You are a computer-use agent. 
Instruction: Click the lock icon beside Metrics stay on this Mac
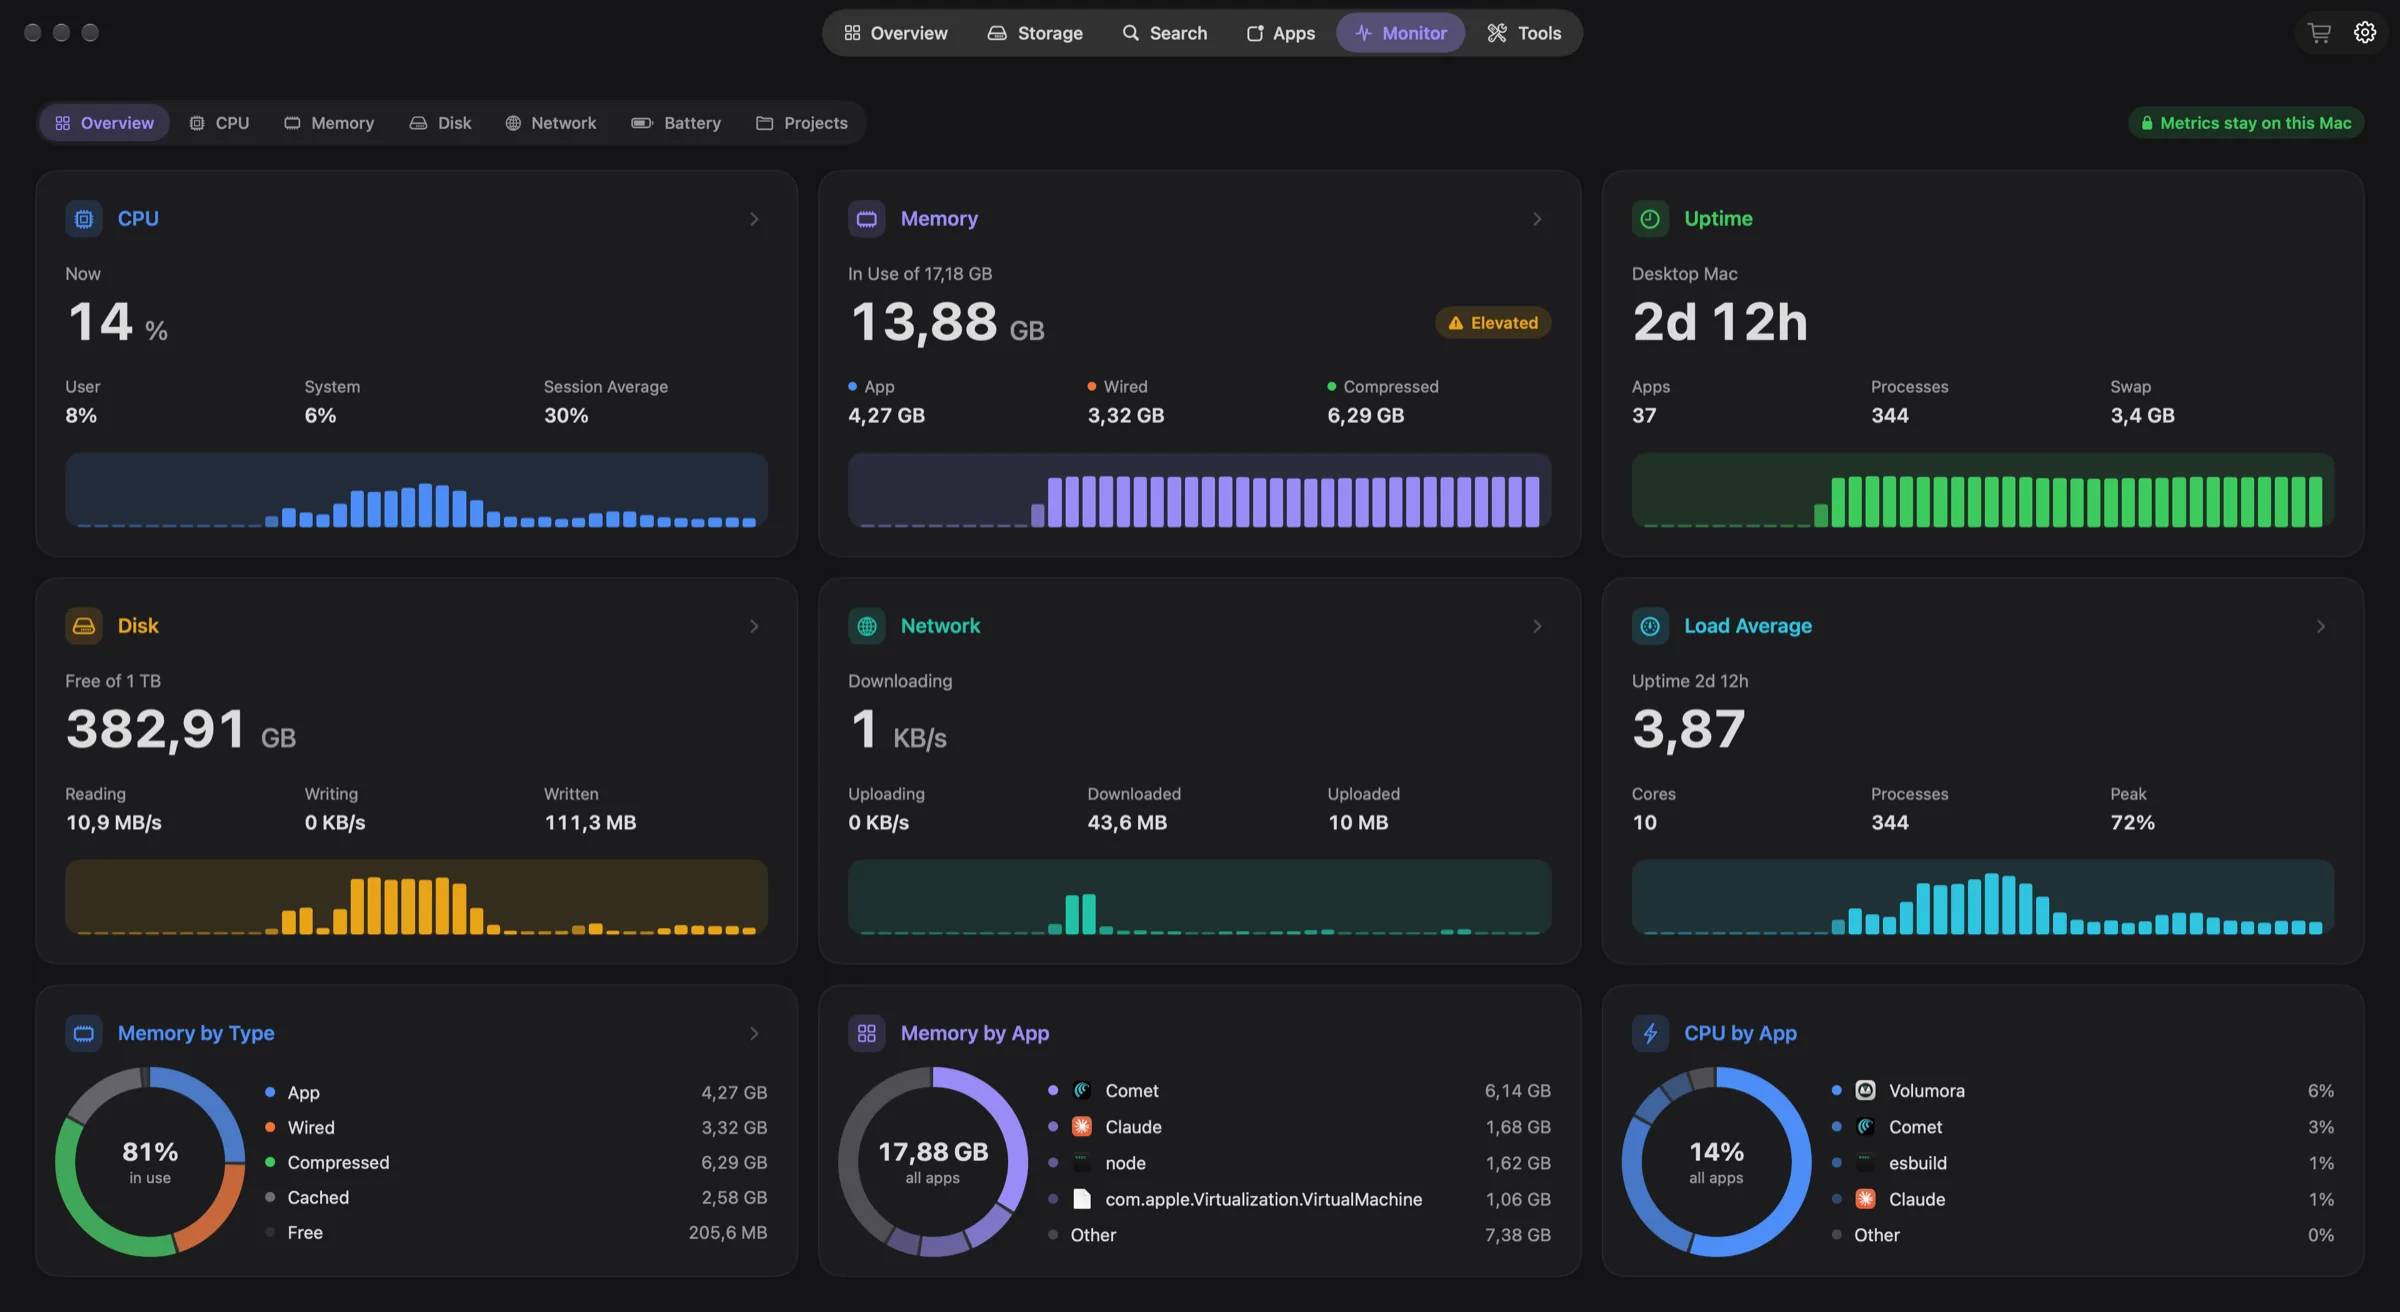pos(2147,123)
